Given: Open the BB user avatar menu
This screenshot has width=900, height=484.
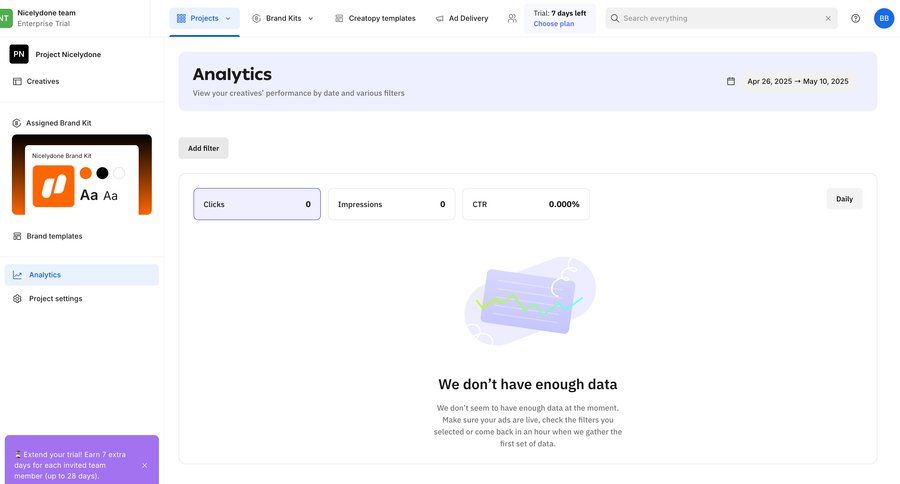Looking at the screenshot, I should point(884,18).
